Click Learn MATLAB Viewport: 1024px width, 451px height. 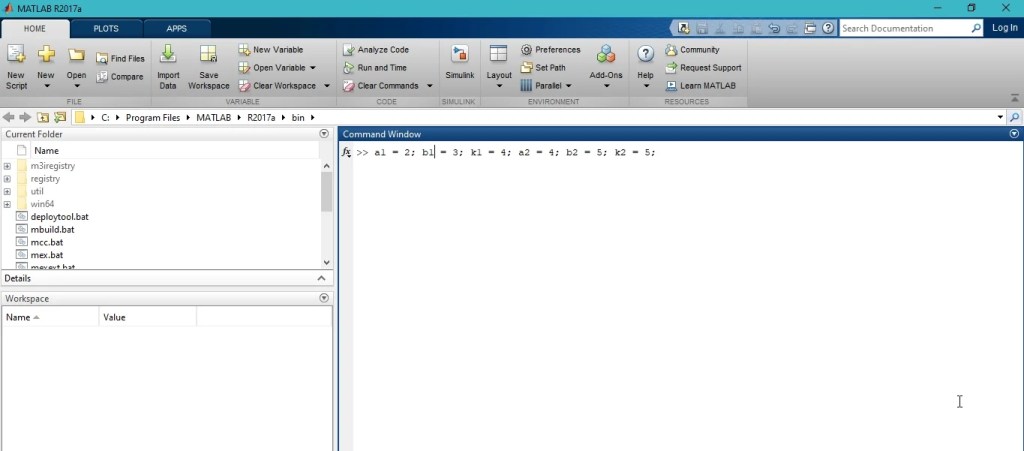[x=701, y=86]
